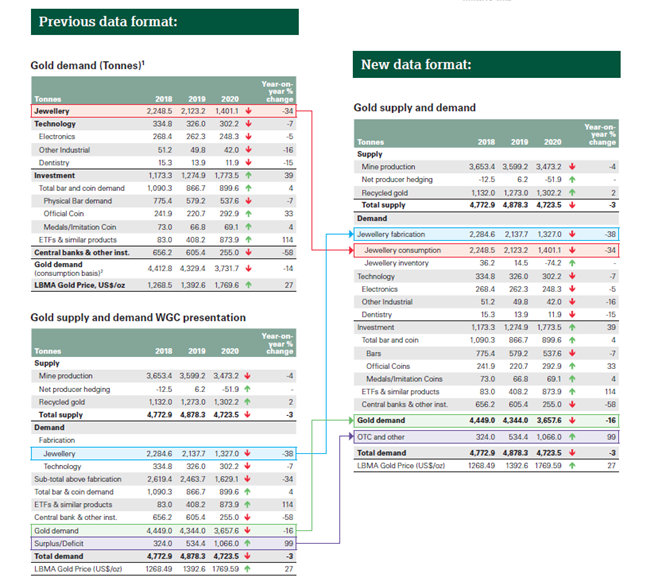Click the green up arrow in the Investment row of Gold demand table
Image resolution: width=654 pixels, height=585 pixels.
click(x=249, y=175)
